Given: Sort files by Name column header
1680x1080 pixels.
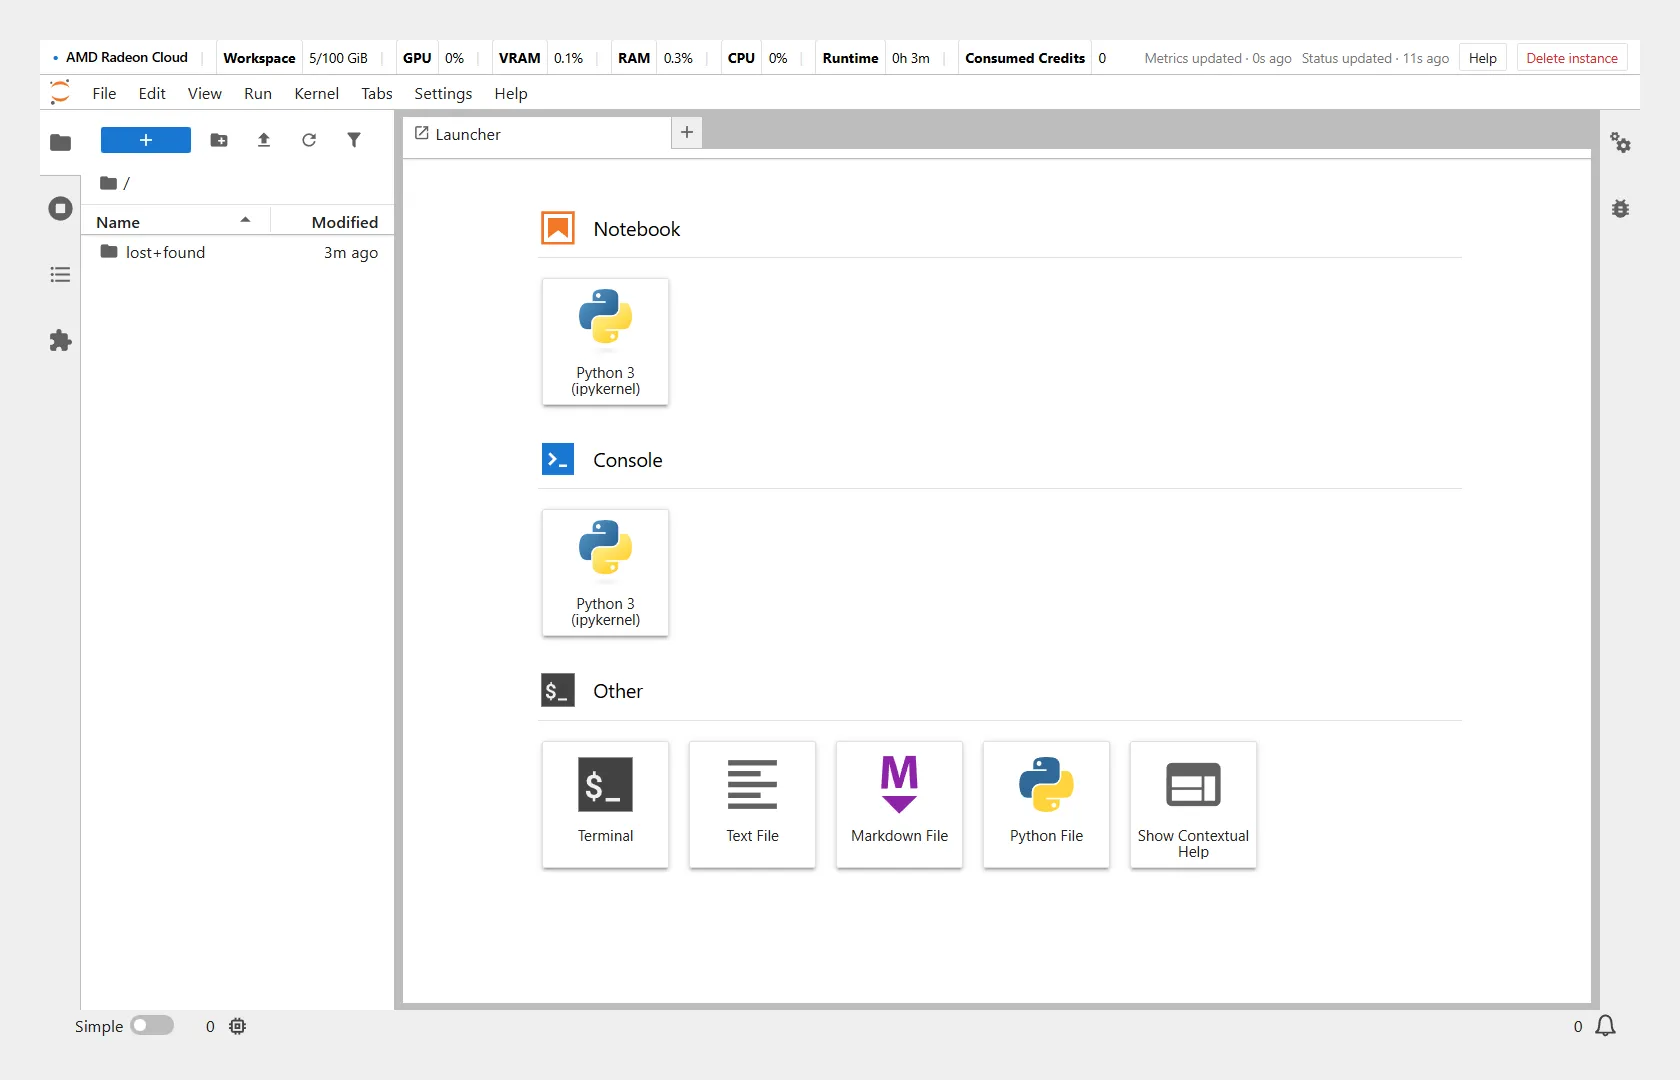Looking at the screenshot, I should coord(175,222).
